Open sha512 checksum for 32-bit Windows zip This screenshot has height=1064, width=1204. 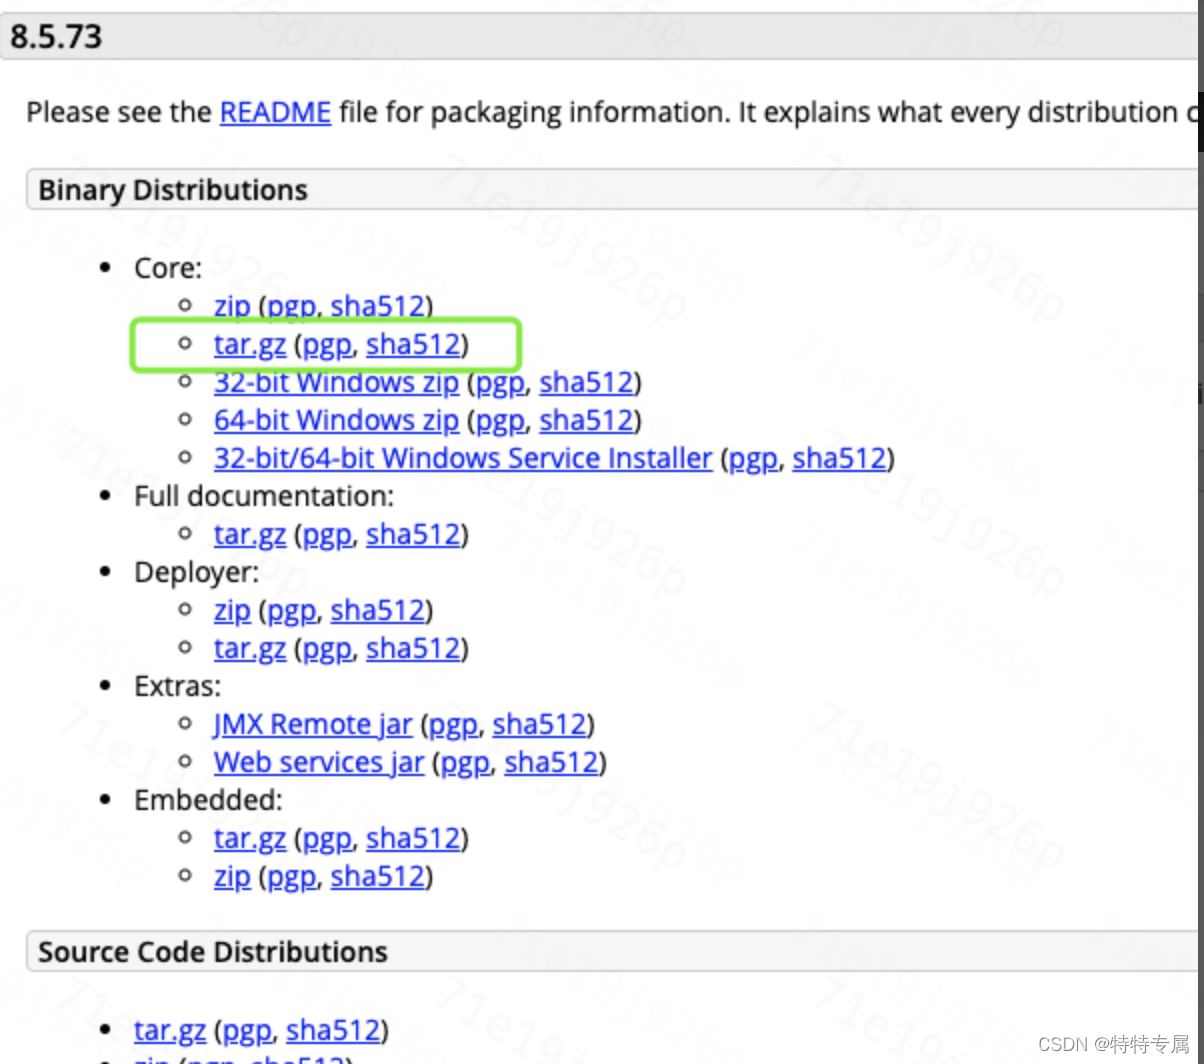click(587, 382)
